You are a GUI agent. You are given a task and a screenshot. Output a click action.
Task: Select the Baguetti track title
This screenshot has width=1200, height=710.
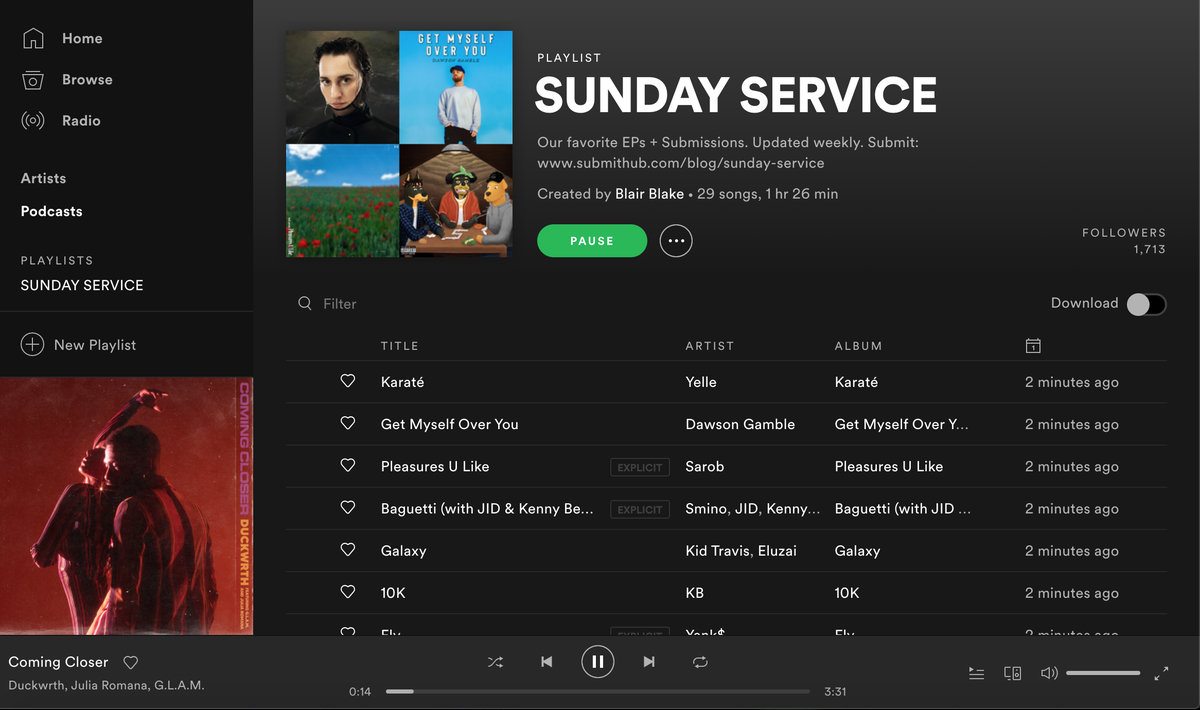487,508
